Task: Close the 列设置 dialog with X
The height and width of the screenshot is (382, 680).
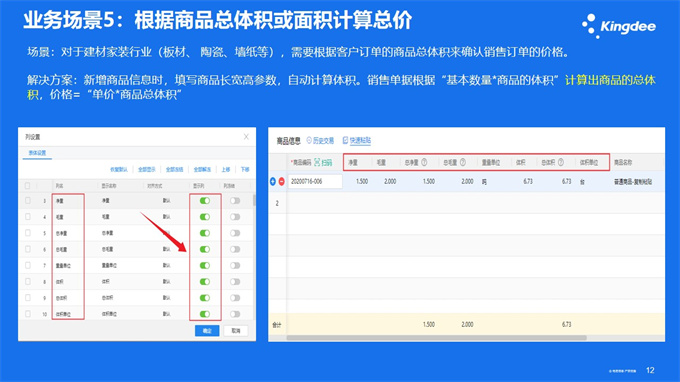Action: pyautogui.click(x=246, y=137)
